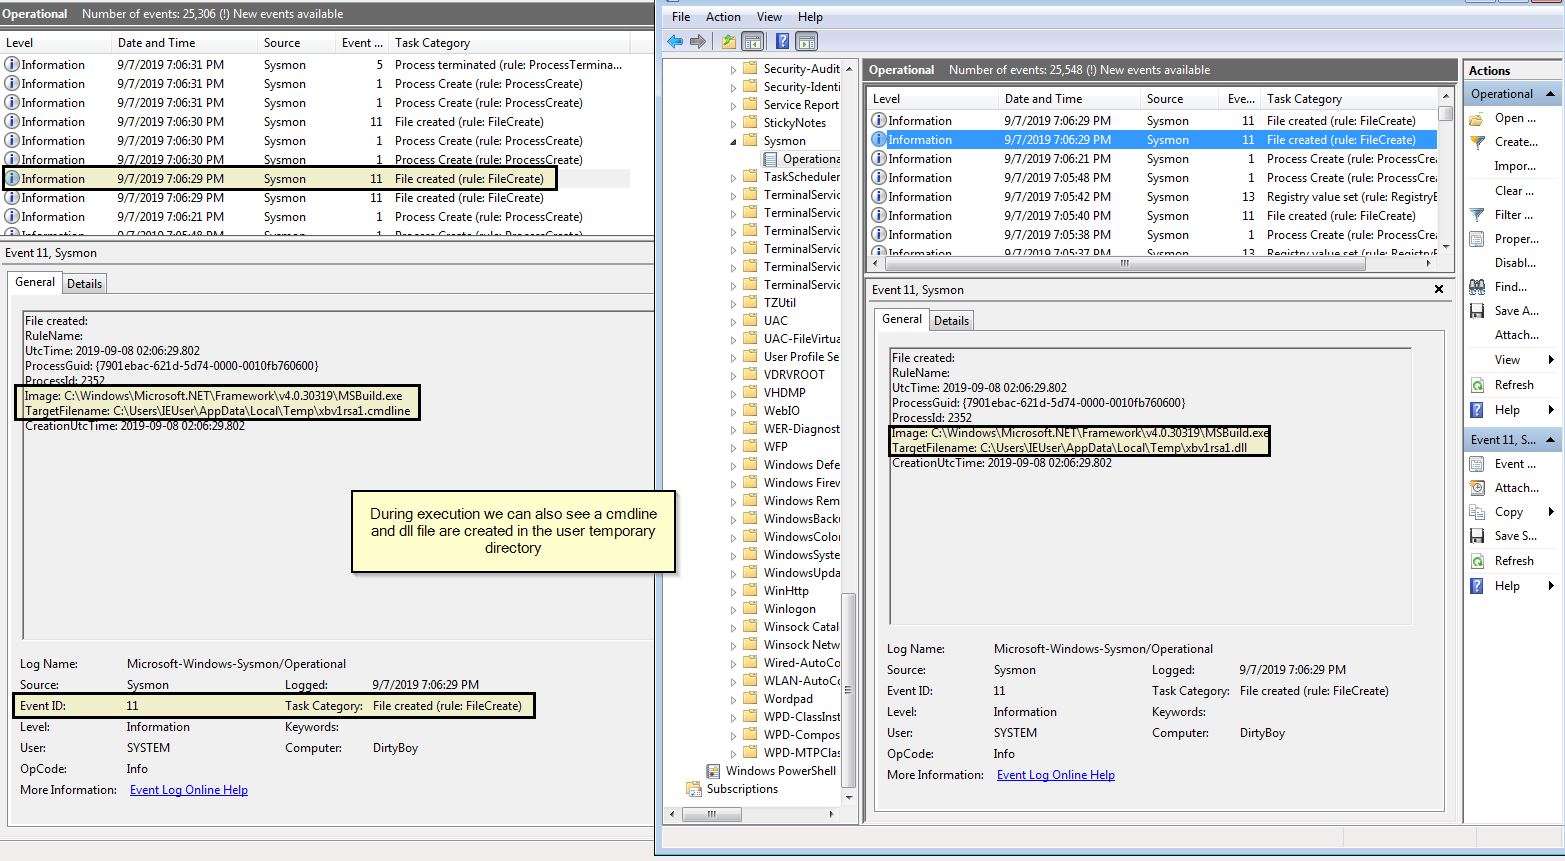Viewport: 1565px width, 861px height.
Task: Click Open Saved Log folder icon in Actions
Action: (1477, 118)
